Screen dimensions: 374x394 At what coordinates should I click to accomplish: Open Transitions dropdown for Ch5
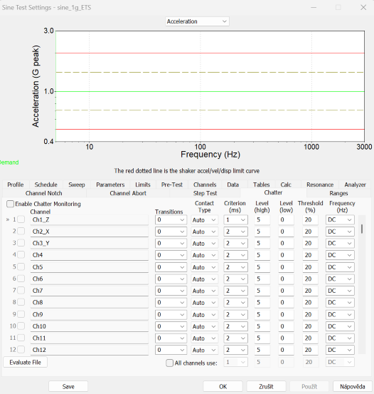[x=171, y=267]
